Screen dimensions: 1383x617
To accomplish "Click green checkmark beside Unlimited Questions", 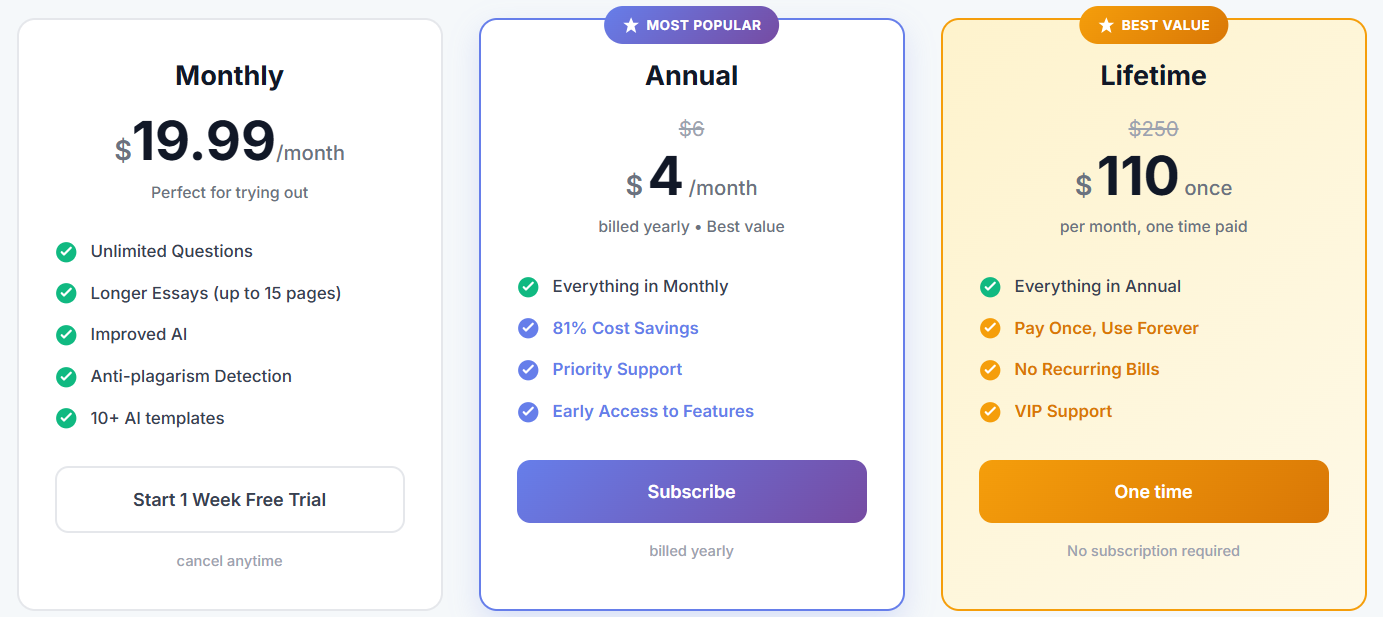I will click(66, 252).
